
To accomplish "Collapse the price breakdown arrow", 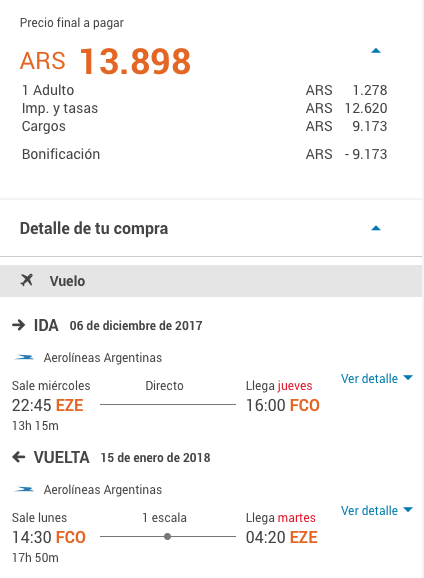I will pos(375,51).
